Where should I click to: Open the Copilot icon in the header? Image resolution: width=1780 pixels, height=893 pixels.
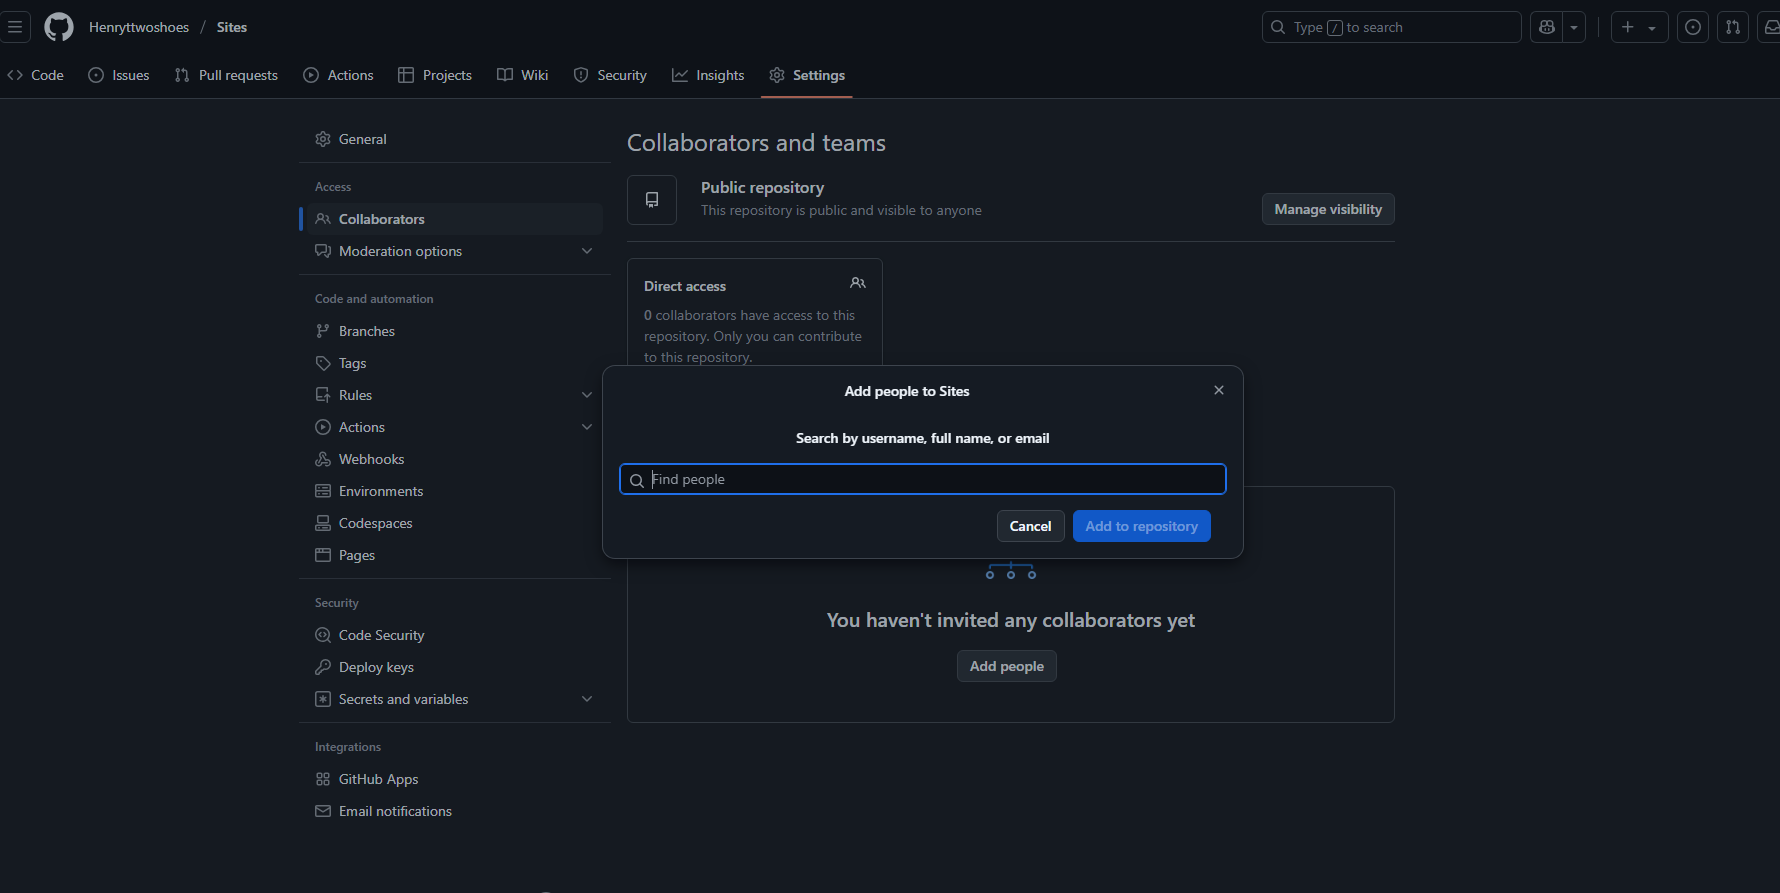[1547, 27]
